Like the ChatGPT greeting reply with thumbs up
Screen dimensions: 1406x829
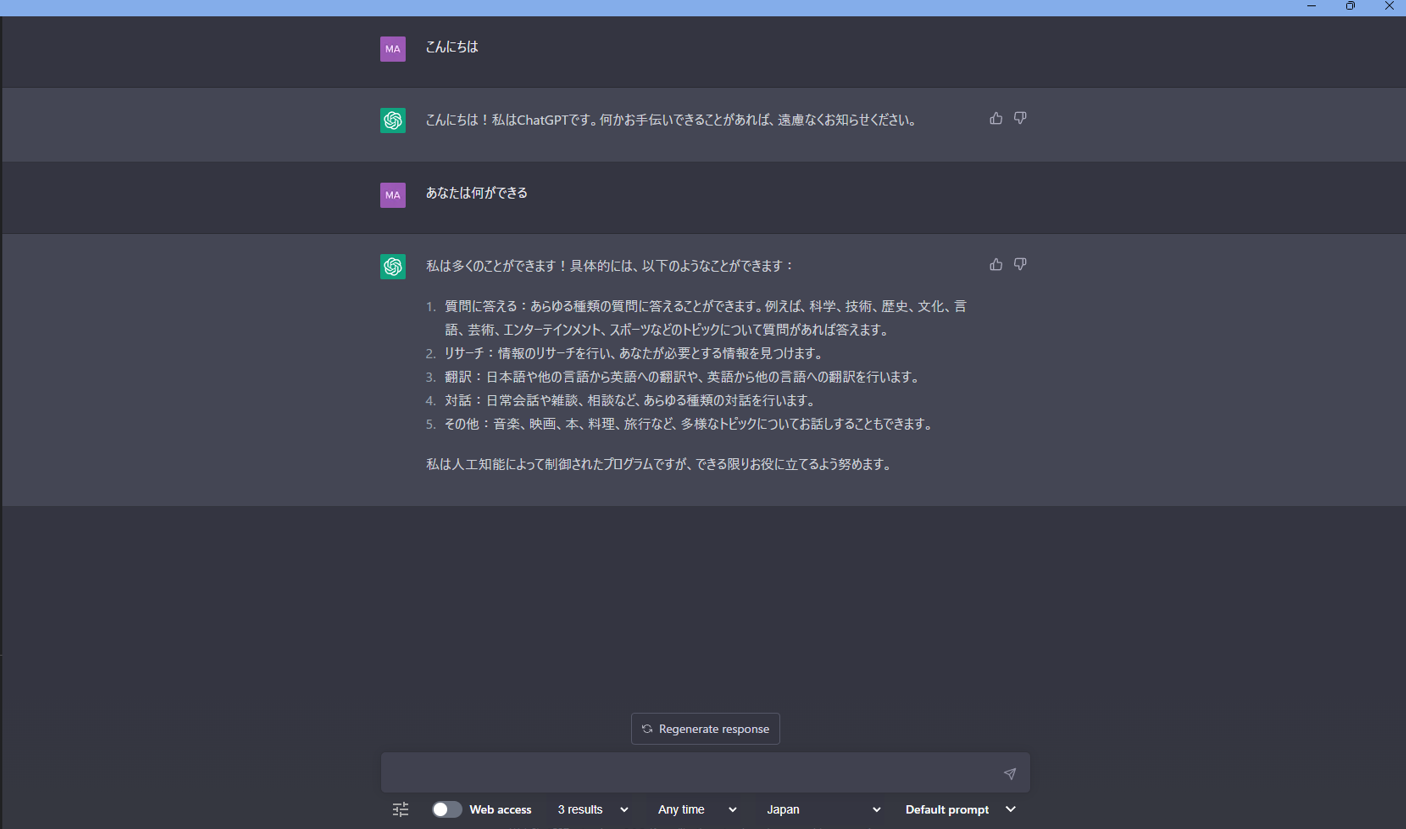coord(996,118)
